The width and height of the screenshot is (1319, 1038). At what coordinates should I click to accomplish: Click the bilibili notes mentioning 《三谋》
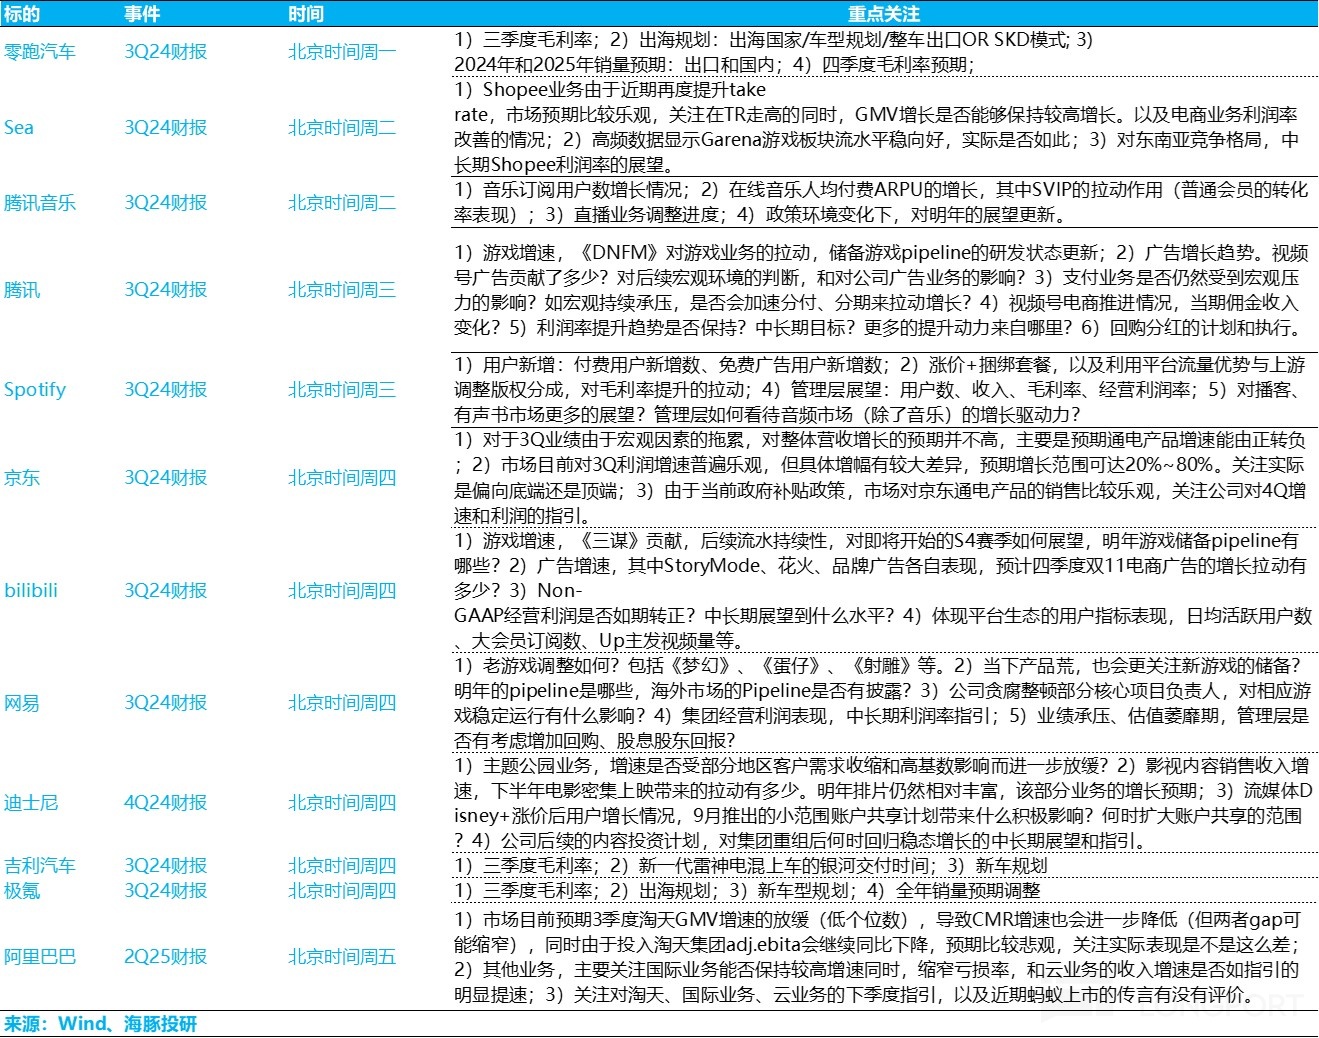pos(883,590)
